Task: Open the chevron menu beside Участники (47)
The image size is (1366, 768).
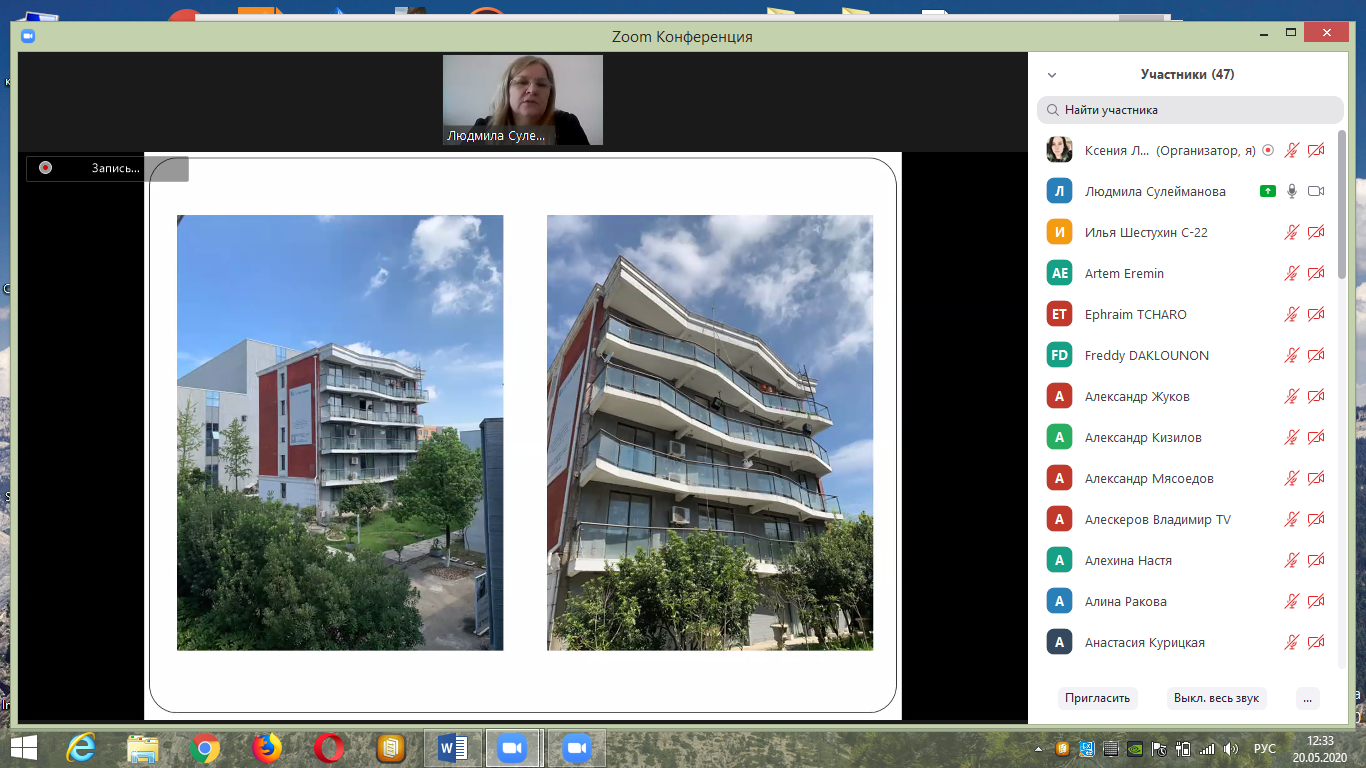Action: point(1052,75)
